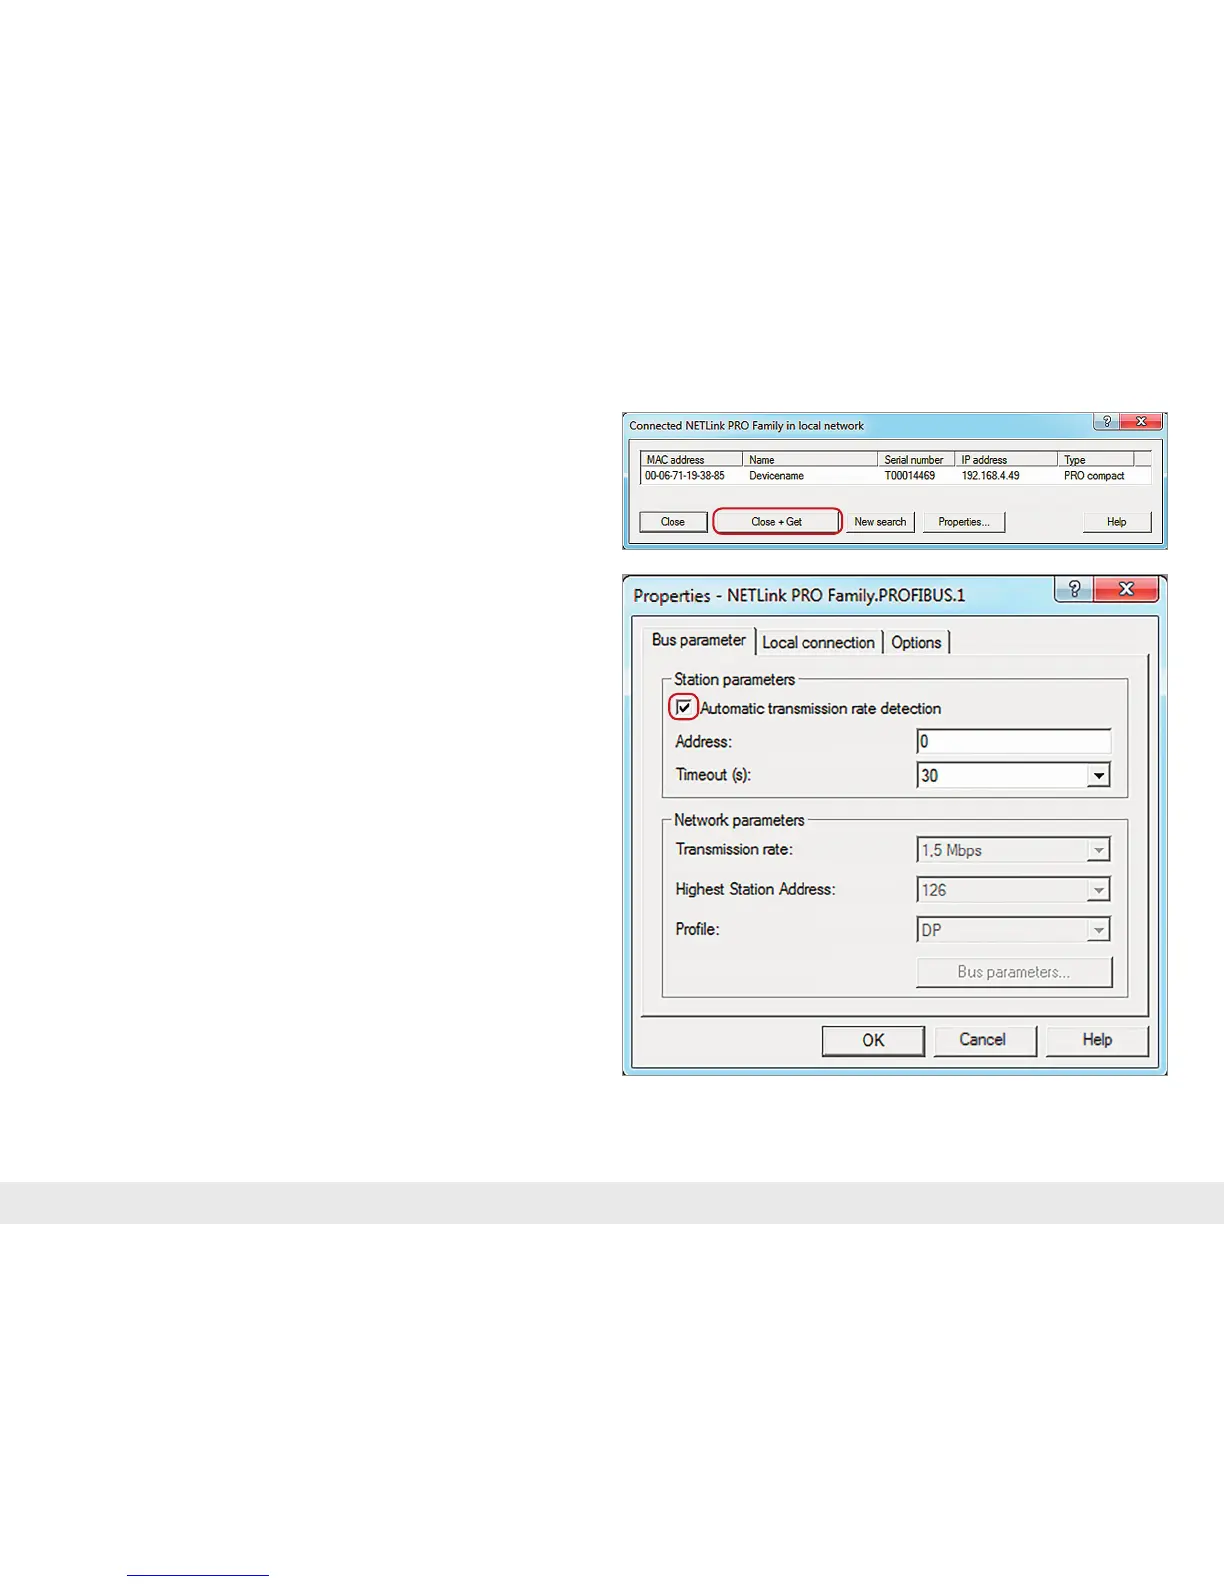Viewport: 1224px width, 1584px height.
Task: Toggle Automatic transmission rate detection checkbox
Action: [x=684, y=708]
